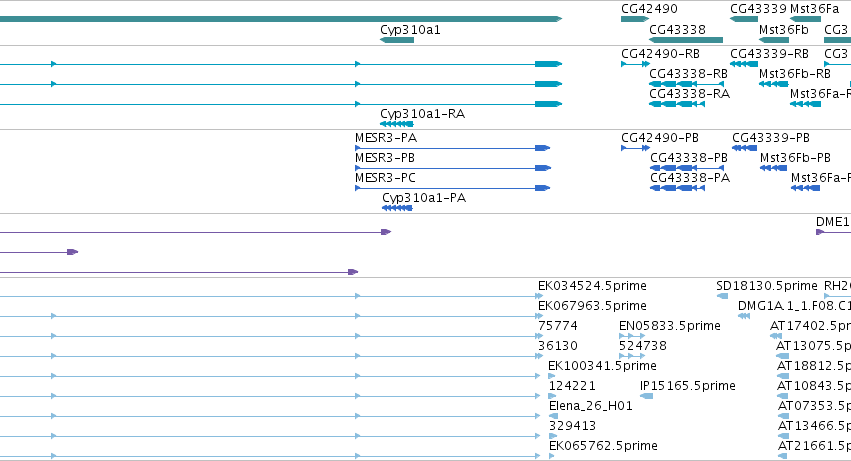Click the Cyp310a1-PA protein label
Image resolution: width=851 pixels, height=461 pixels.
click(x=424, y=198)
